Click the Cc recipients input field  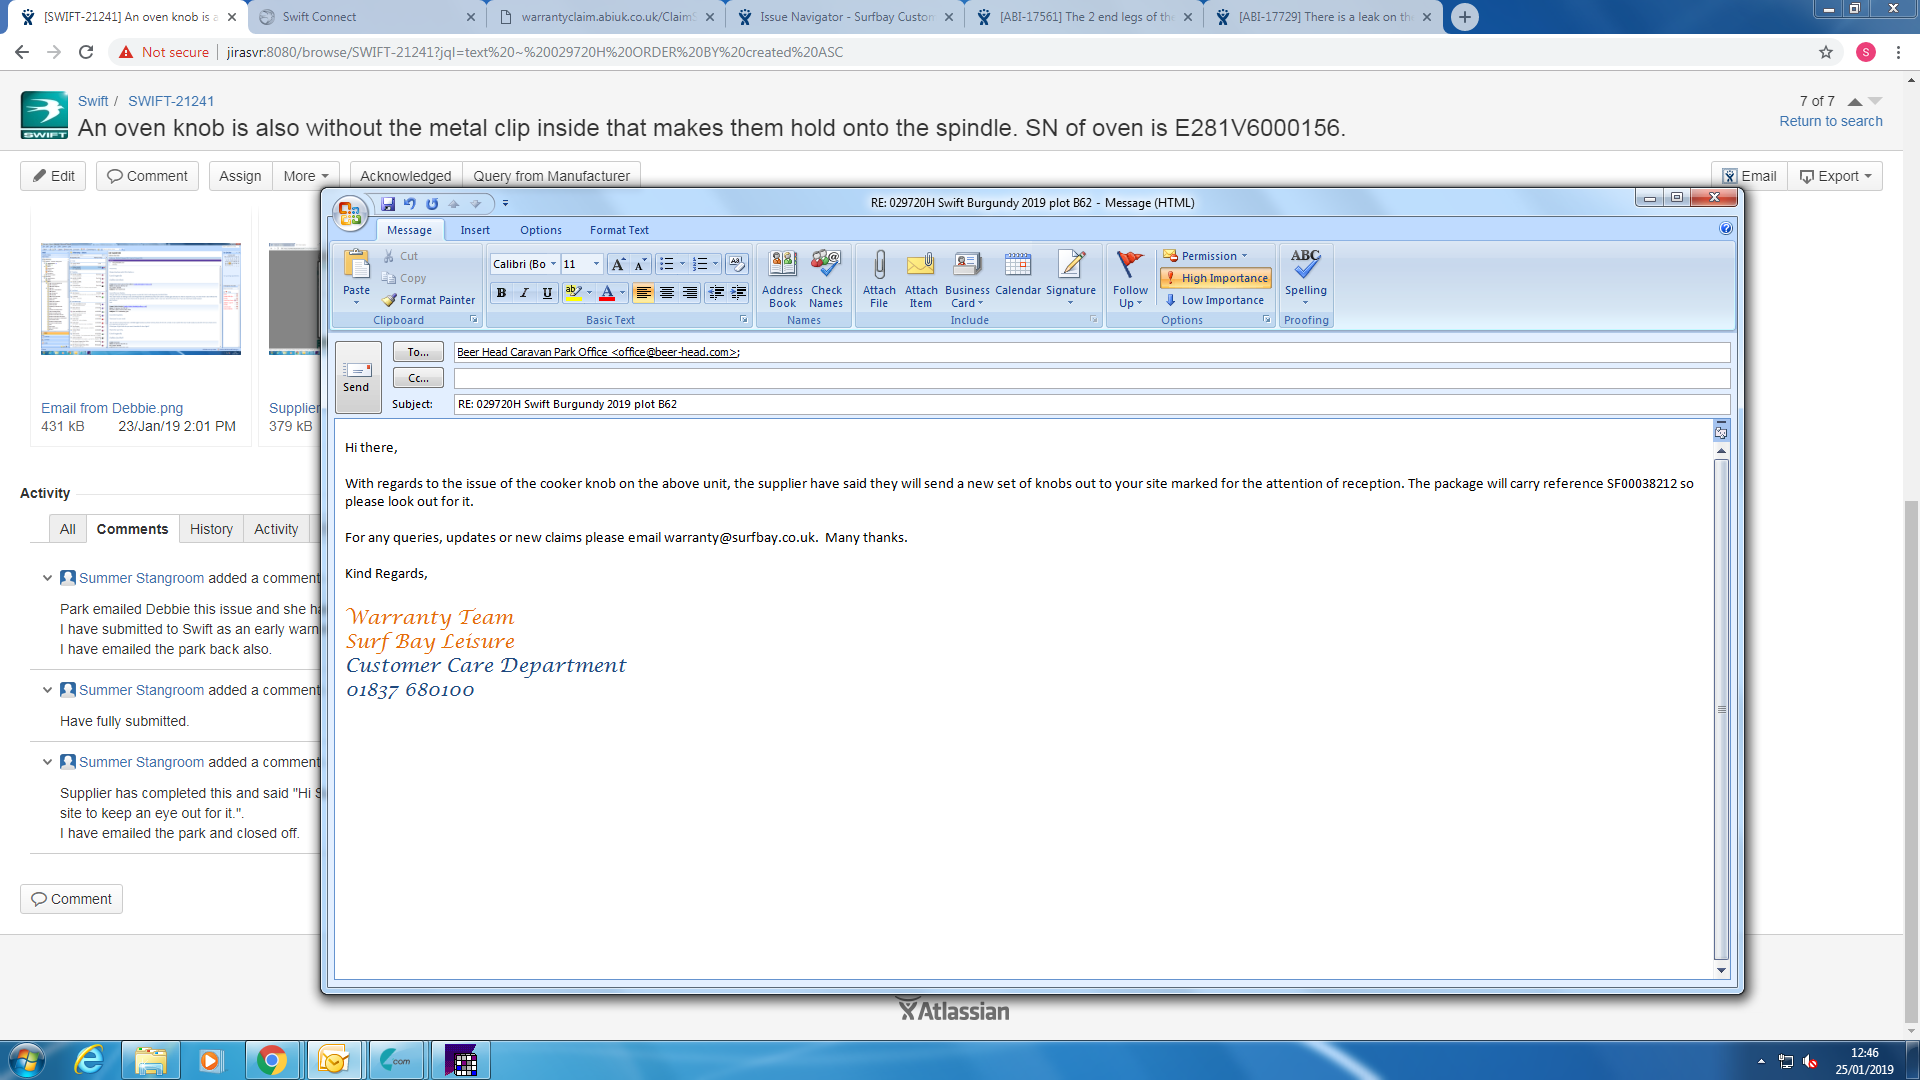coord(1090,378)
